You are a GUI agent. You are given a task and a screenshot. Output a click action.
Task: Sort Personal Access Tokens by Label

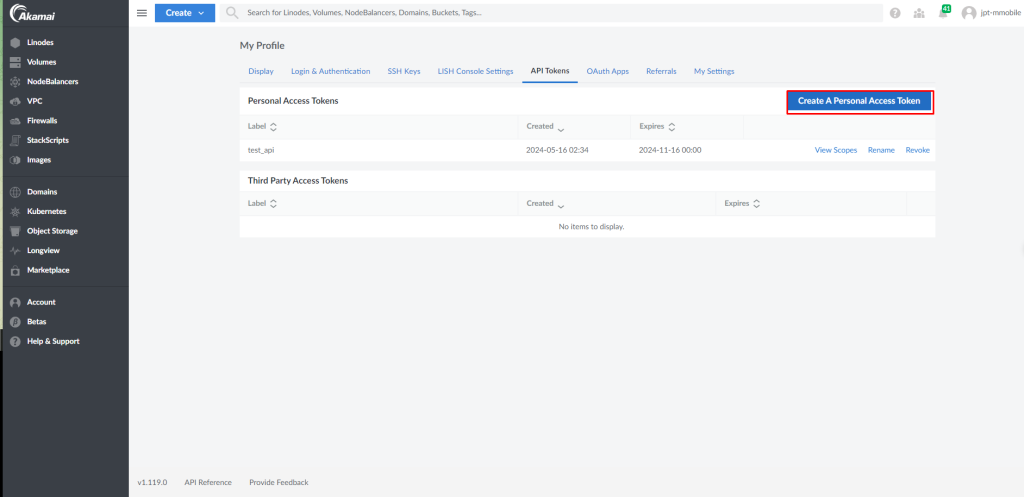[263, 126]
